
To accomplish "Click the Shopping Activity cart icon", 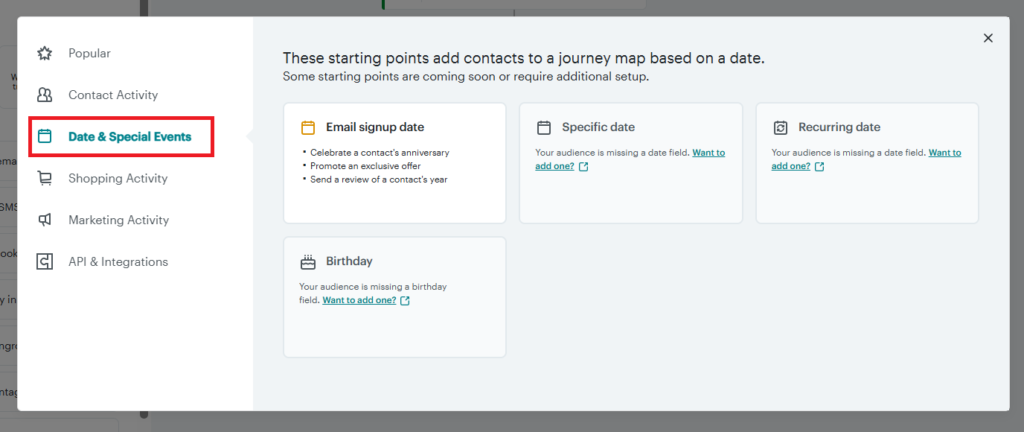I will point(44,178).
